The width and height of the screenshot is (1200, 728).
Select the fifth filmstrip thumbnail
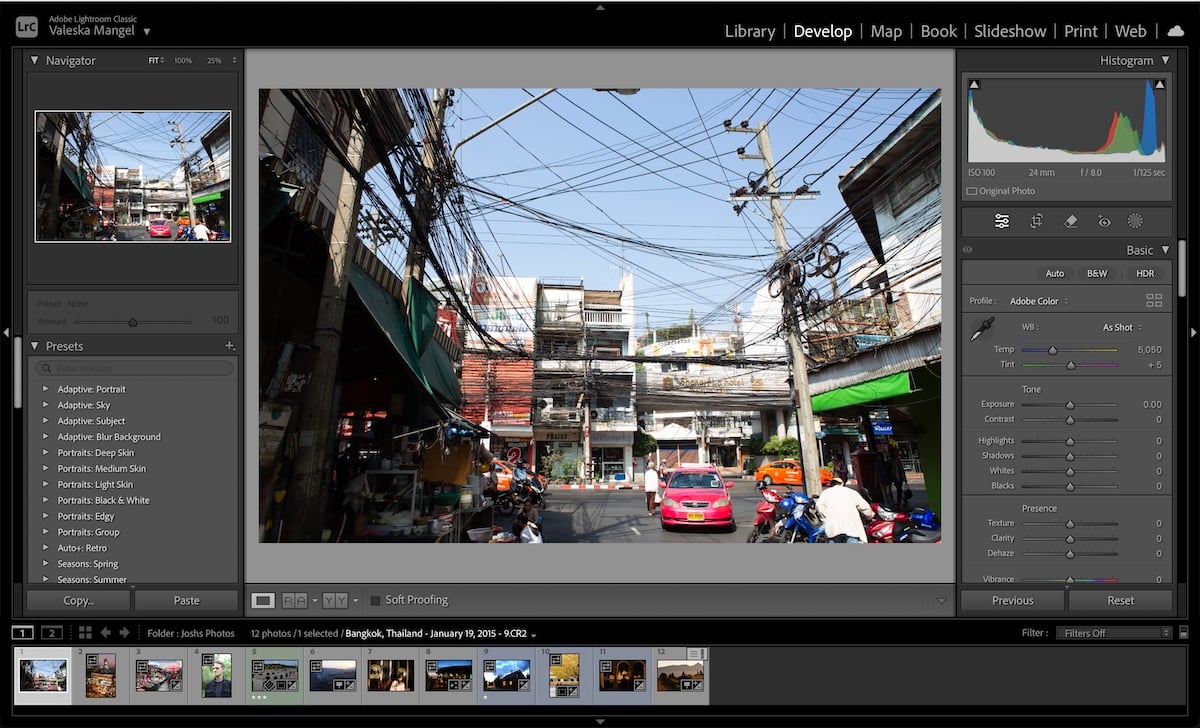(x=274, y=676)
